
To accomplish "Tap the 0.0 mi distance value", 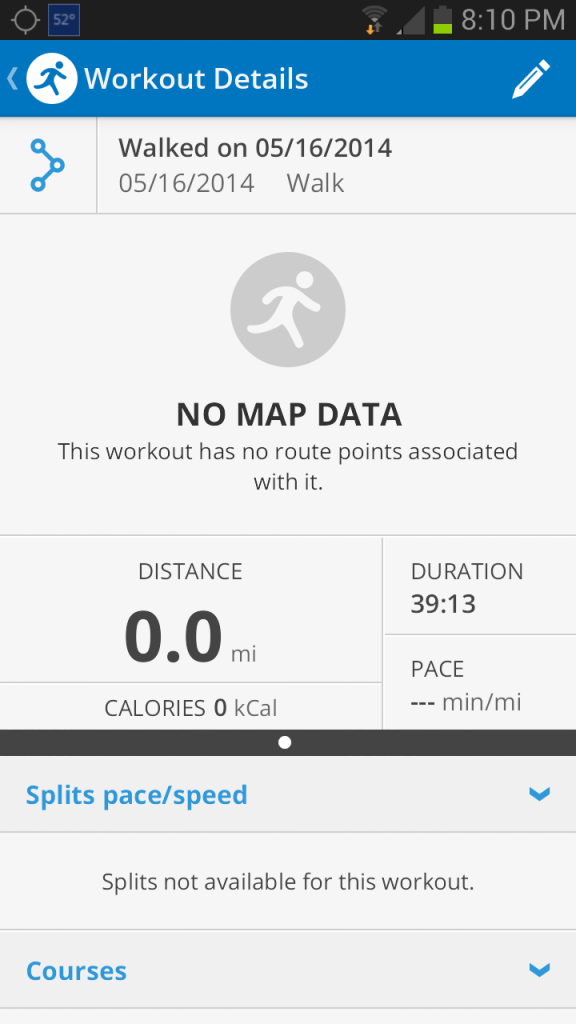I will (190, 637).
